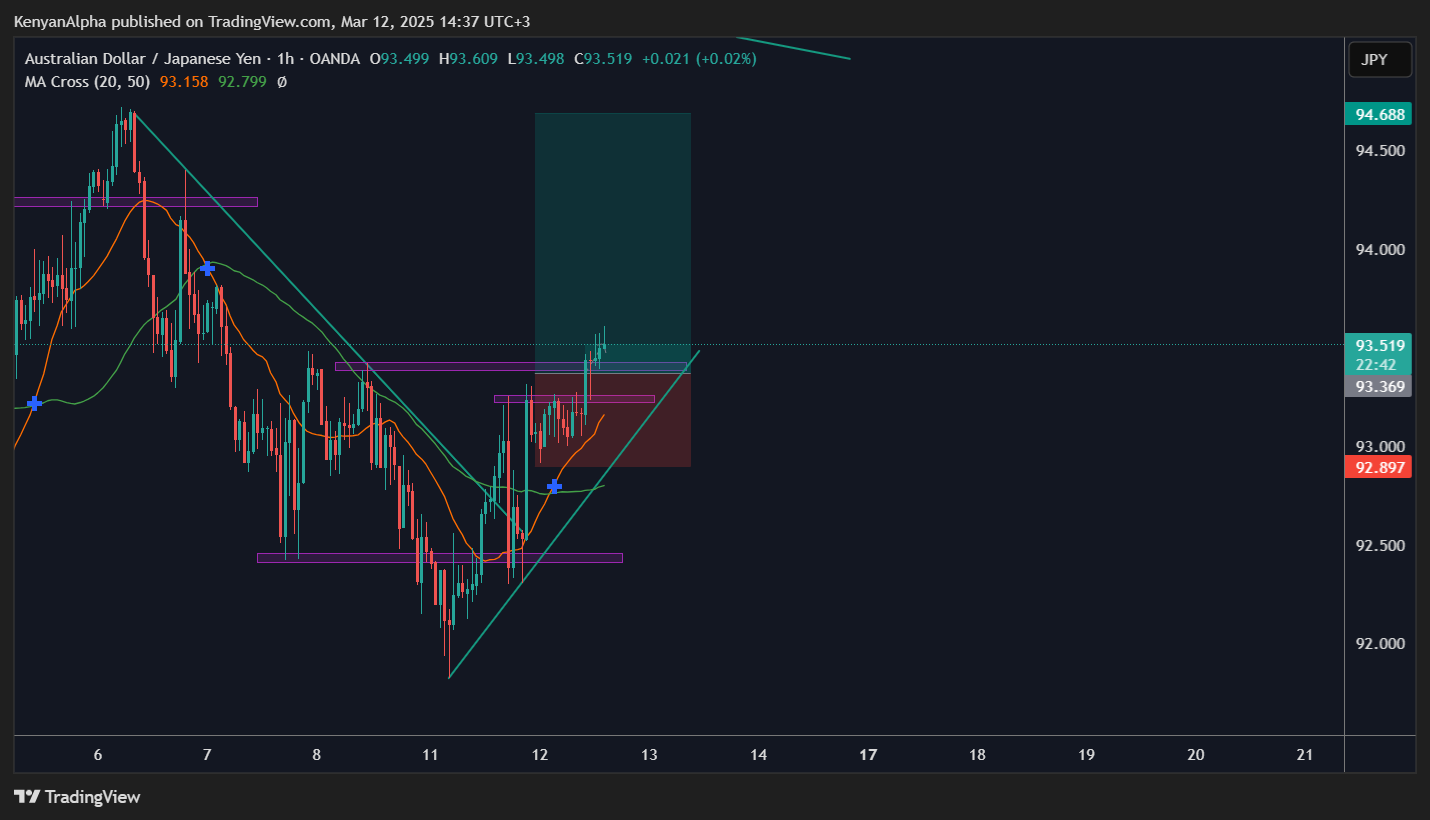
Task: Click the 92.000 price axis label
Action: (1380, 643)
